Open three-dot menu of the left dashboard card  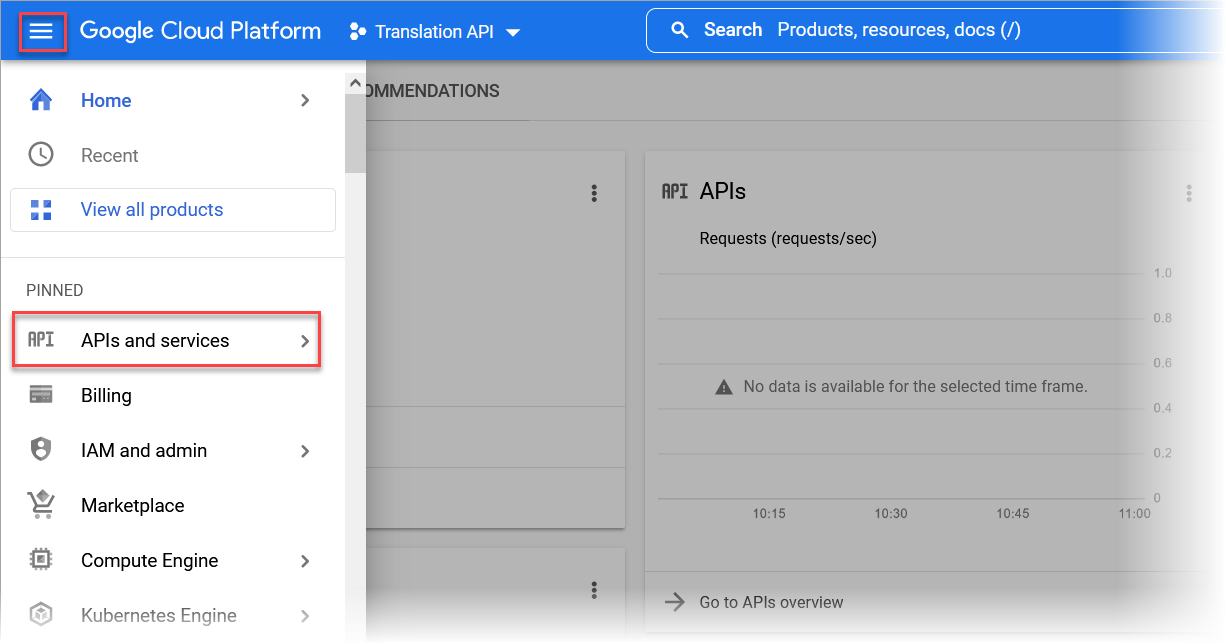click(594, 193)
